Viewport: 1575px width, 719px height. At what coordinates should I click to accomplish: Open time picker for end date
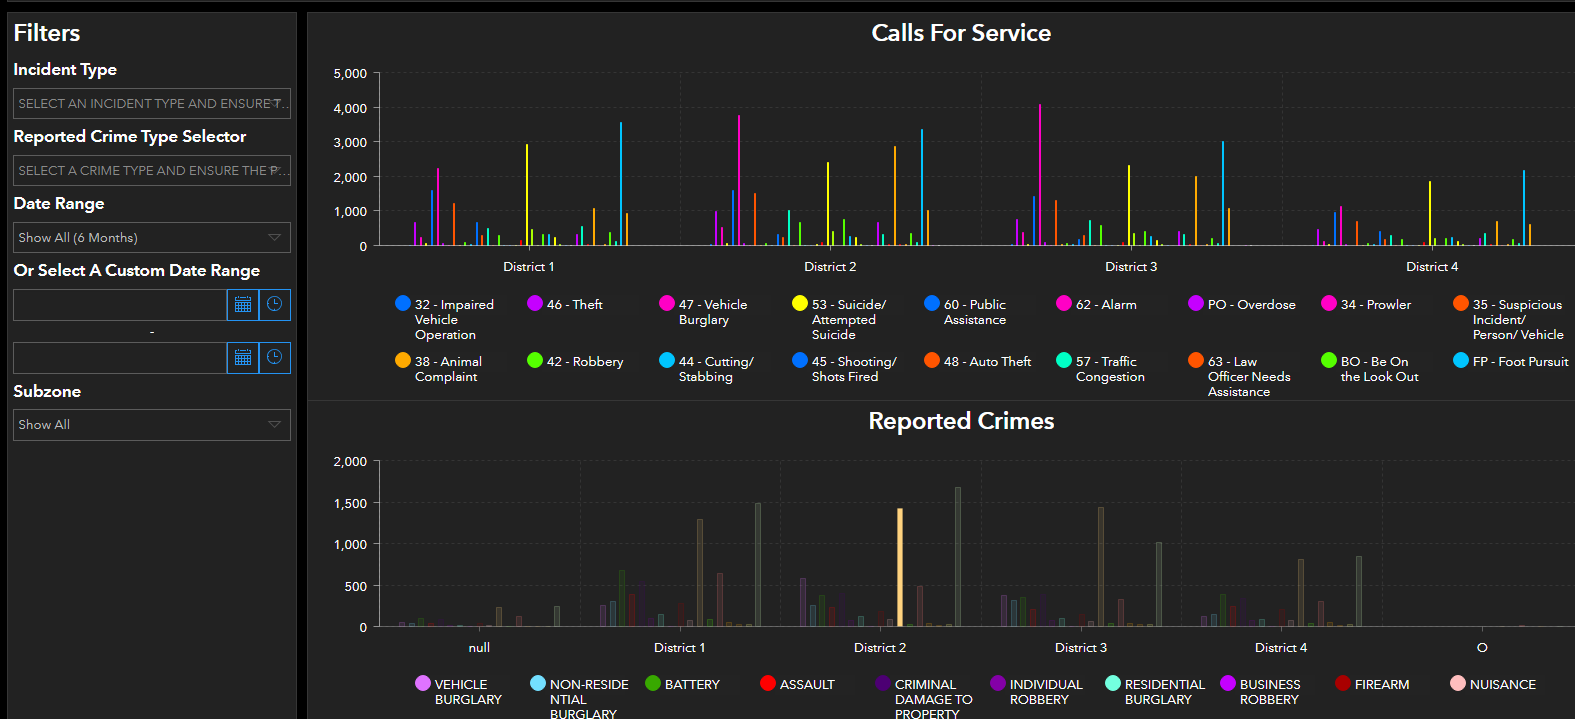pyautogui.click(x=275, y=357)
